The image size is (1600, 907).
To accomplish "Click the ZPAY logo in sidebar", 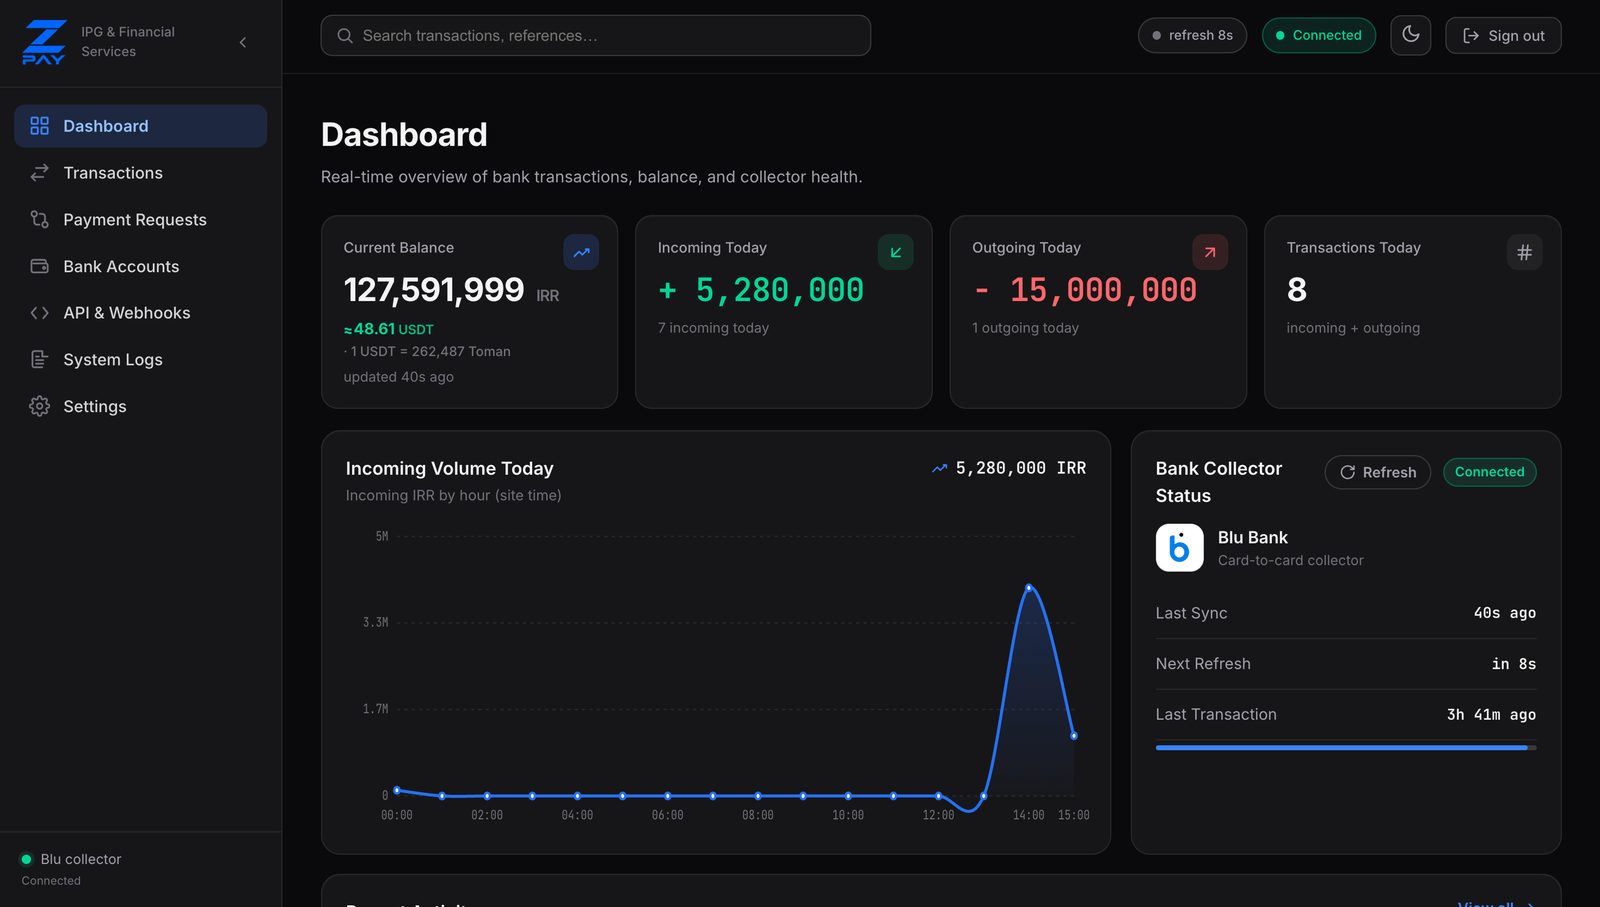I will click(44, 42).
